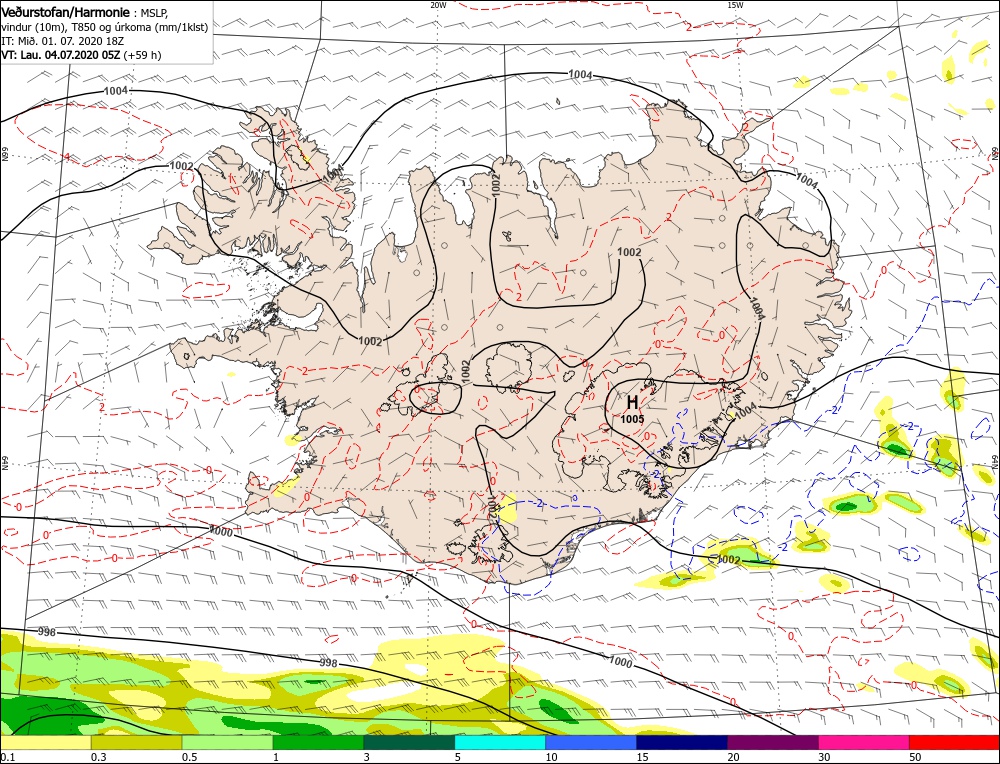1000x764 pixels.
Task: Click the '30' legend scale value
Action: pyautogui.click(x=825, y=757)
